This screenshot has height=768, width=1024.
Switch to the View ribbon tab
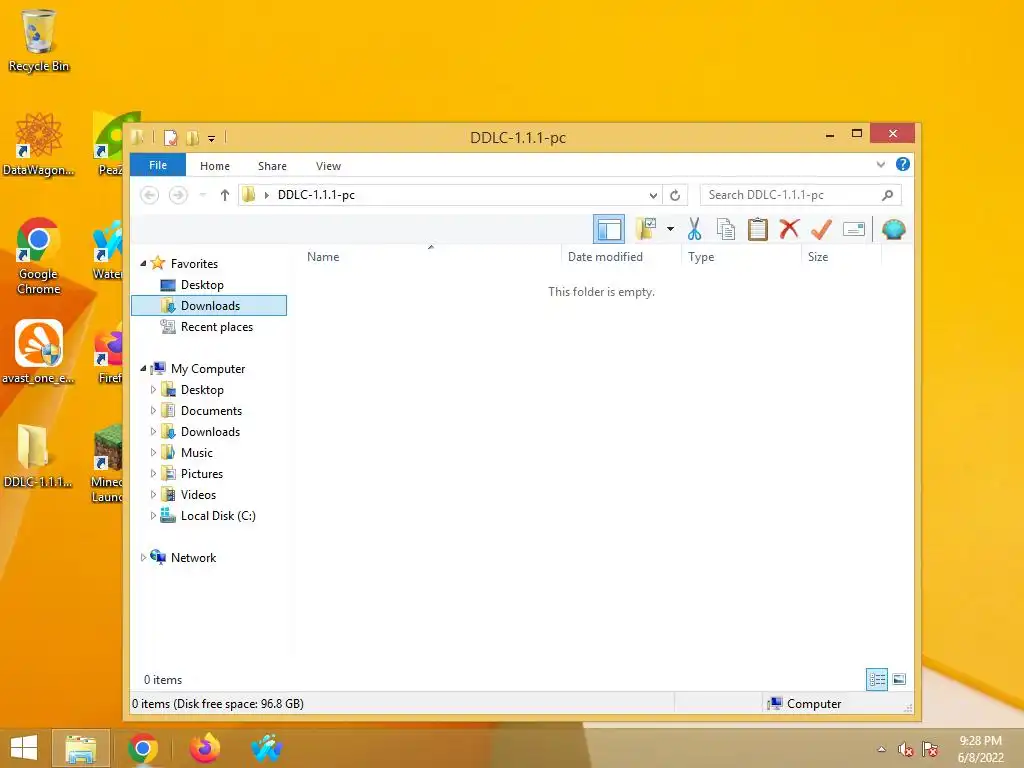click(328, 166)
